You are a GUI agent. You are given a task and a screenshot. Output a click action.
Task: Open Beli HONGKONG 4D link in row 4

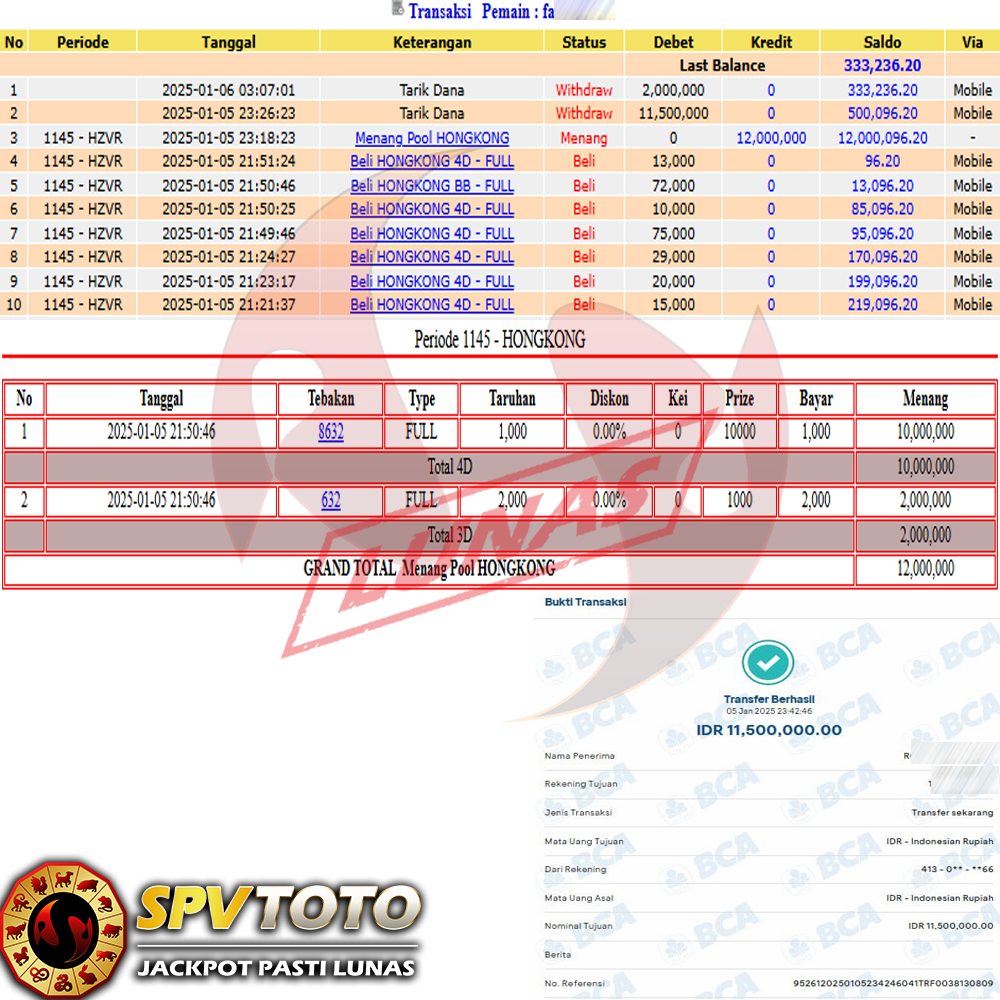pos(432,161)
